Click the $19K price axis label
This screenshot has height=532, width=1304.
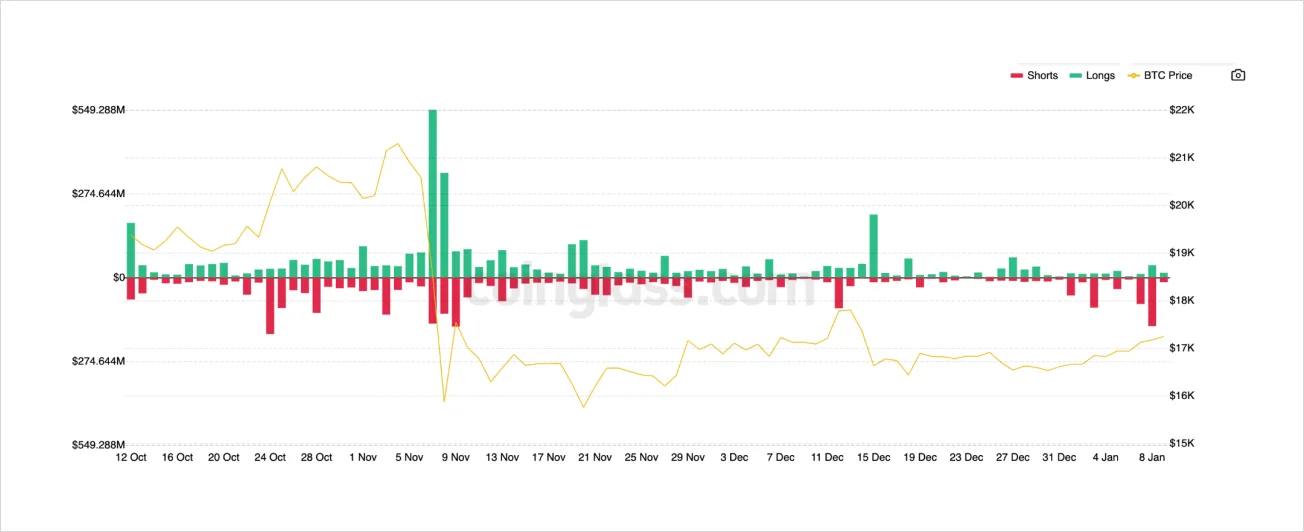tap(1181, 253)
